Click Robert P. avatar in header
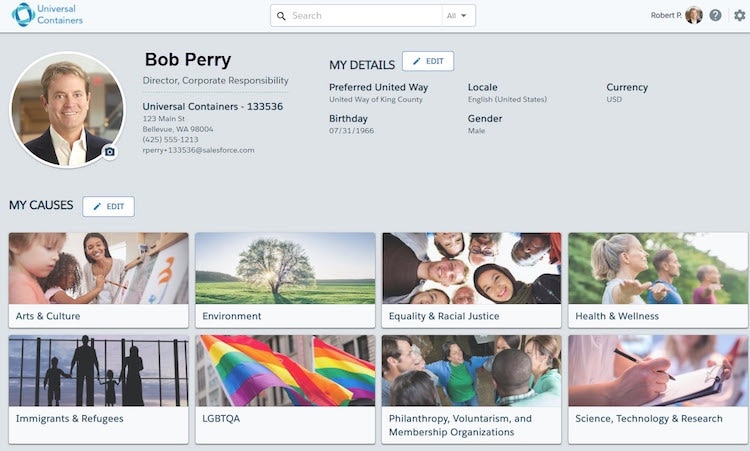Image resolution: width=750 pixels, height=451 pixels. (x=694, y=15)
